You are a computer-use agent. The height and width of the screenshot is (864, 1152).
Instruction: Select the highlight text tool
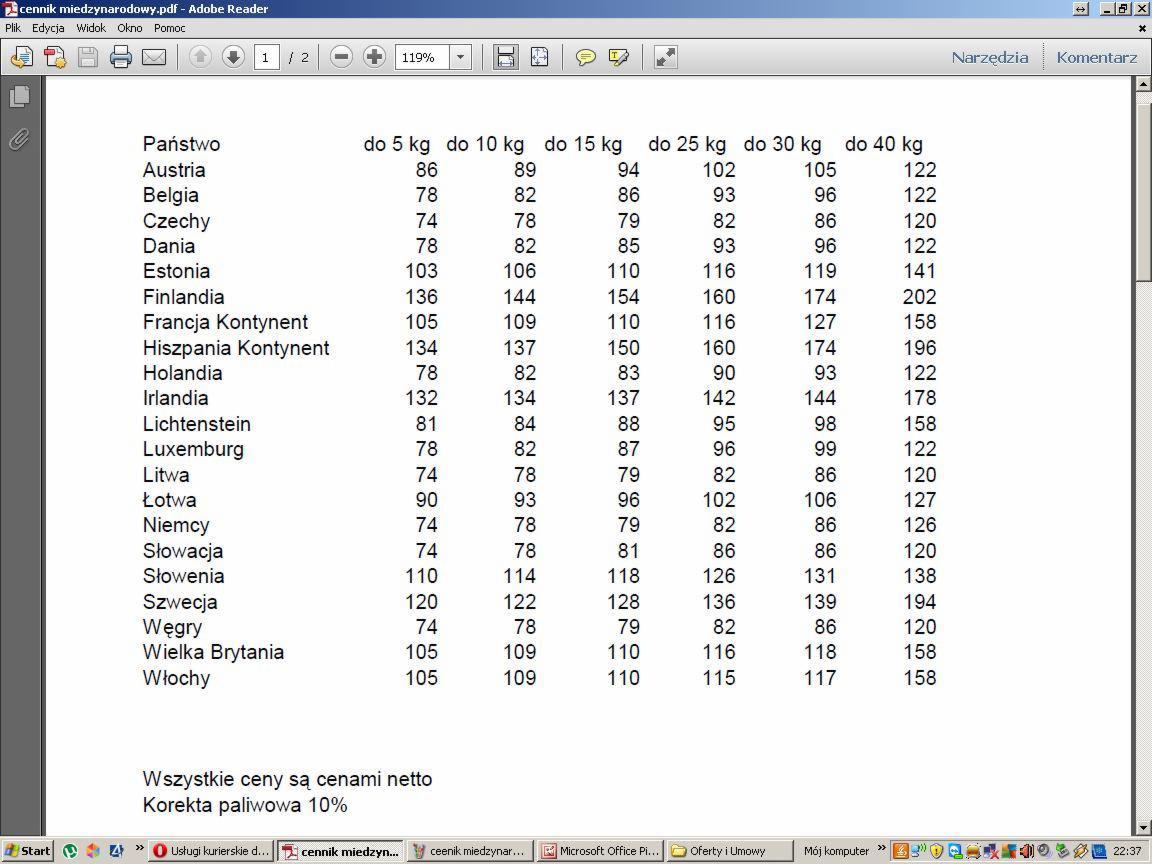coord(619,57)
